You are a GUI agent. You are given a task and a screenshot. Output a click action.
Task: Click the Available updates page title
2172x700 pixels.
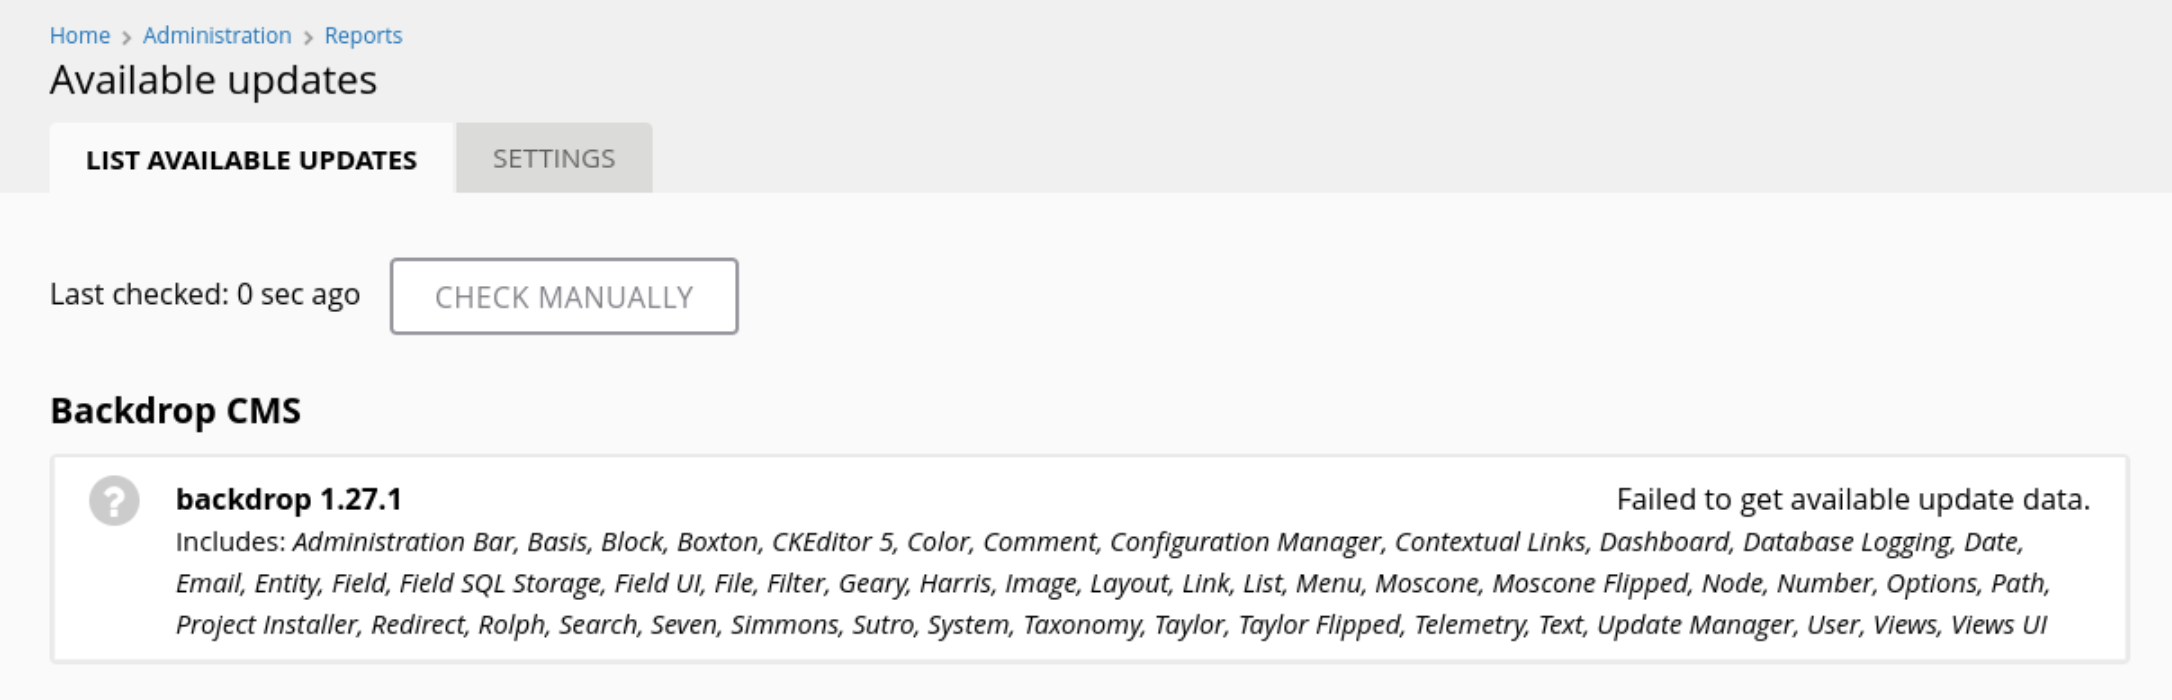pyautogui.click(x=214, y=80)
